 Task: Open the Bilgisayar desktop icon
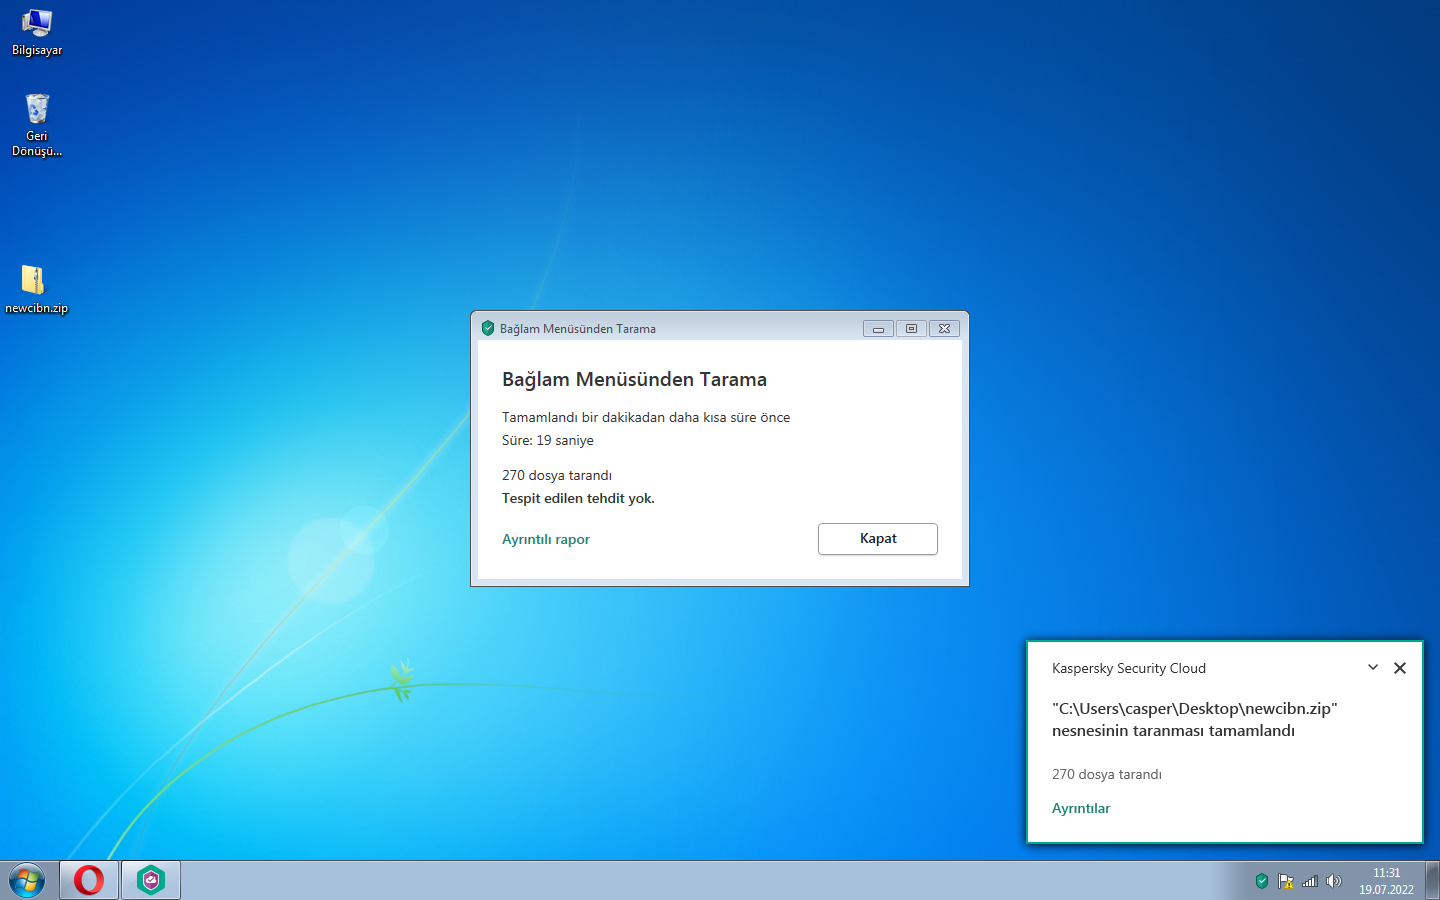click(x=37, y=32)
